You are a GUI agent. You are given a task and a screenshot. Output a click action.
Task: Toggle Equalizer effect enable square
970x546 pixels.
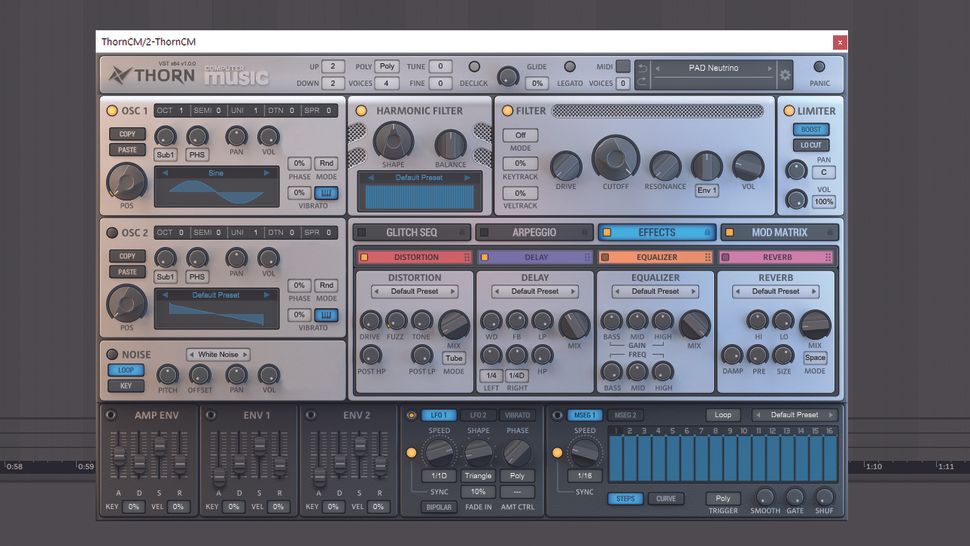tap(605, 257)
